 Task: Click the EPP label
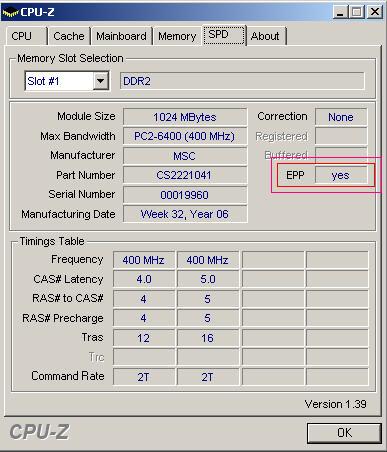click(x=295, y=175)
